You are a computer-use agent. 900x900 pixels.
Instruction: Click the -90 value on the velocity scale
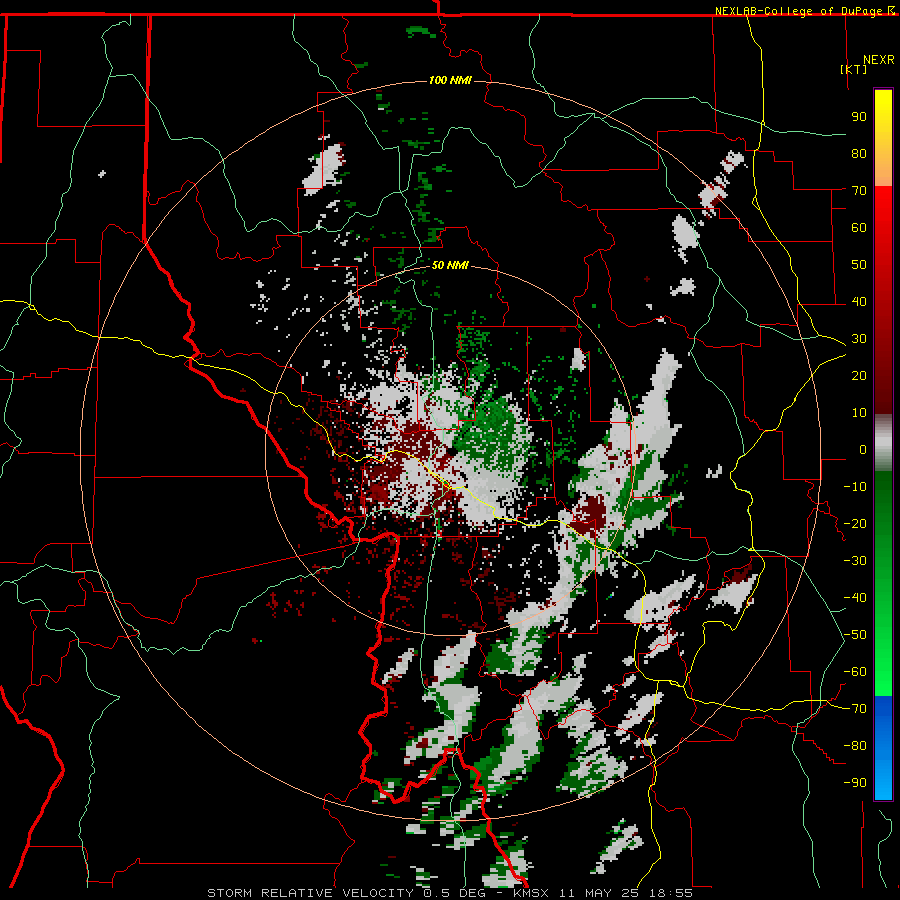[x=855, y=783]
